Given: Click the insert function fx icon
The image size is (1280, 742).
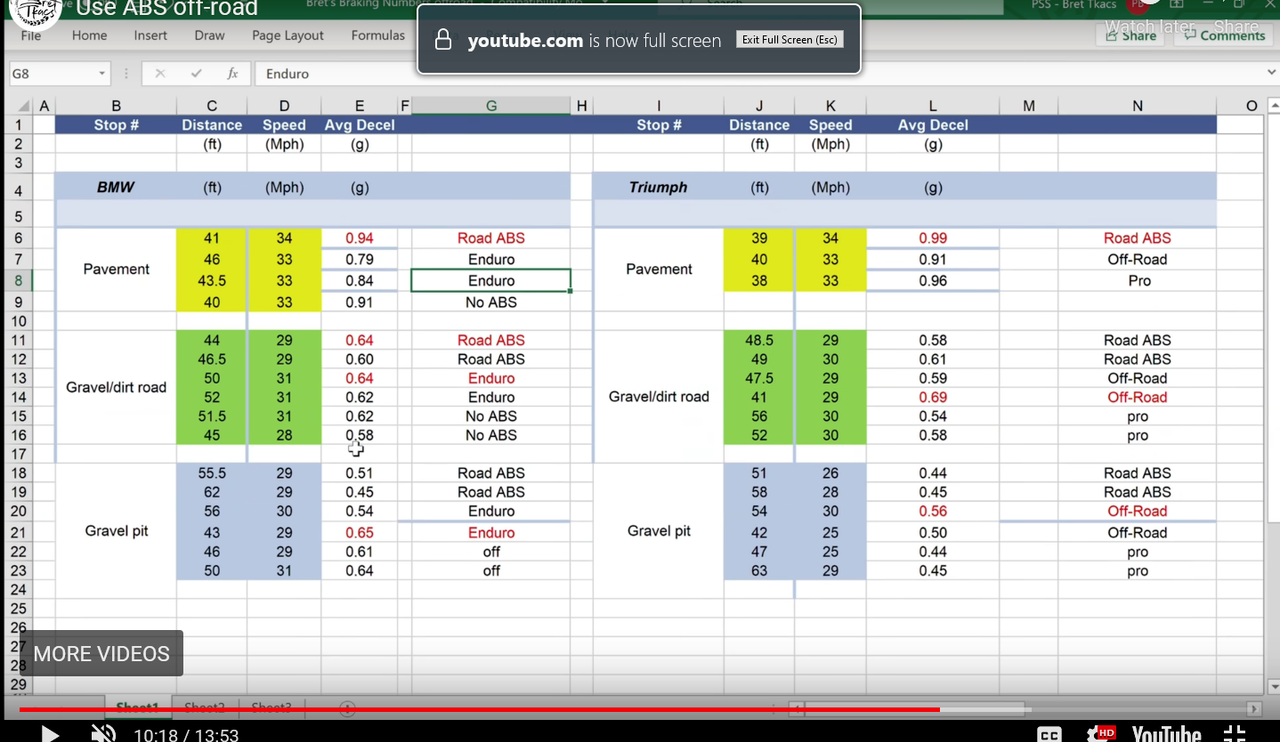Looking at the screenshot, I should (x=233, y=74).
